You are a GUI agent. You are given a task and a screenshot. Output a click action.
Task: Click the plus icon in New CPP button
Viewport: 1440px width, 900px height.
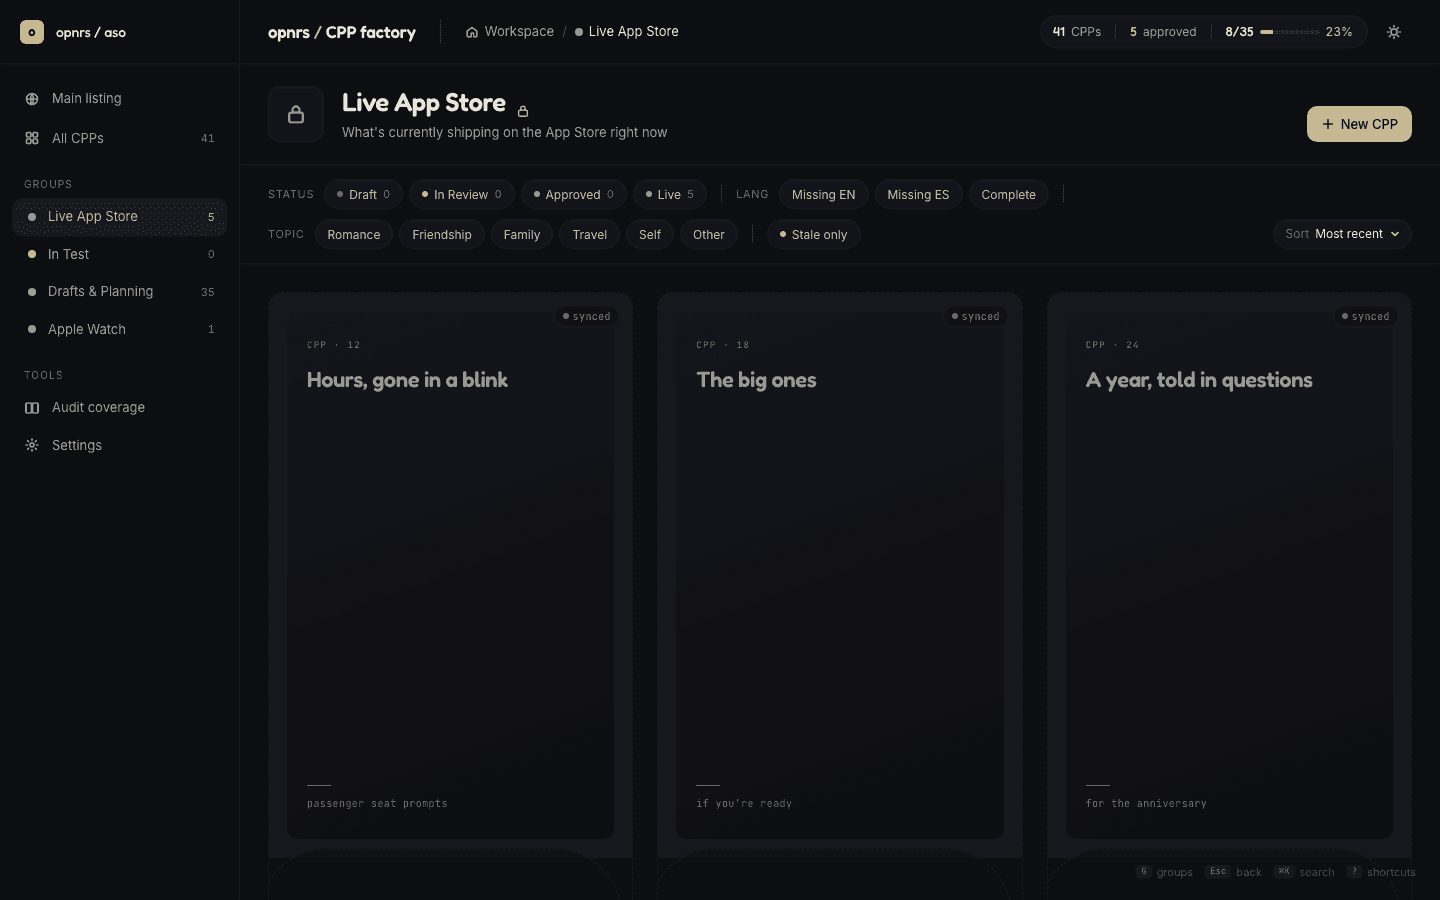pos(1328,124)
